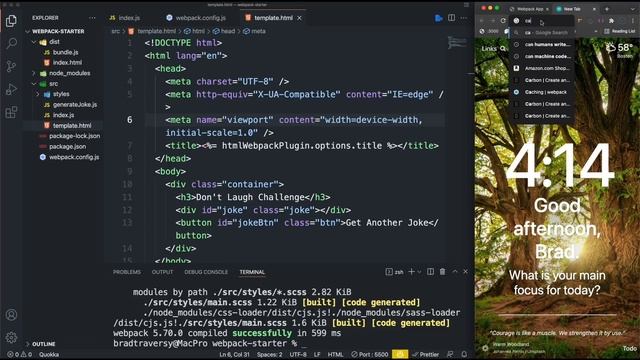Screen dimensions: 640x360
Task: Switch to the Problems panel tab
Action: click(x=127, y=272)
